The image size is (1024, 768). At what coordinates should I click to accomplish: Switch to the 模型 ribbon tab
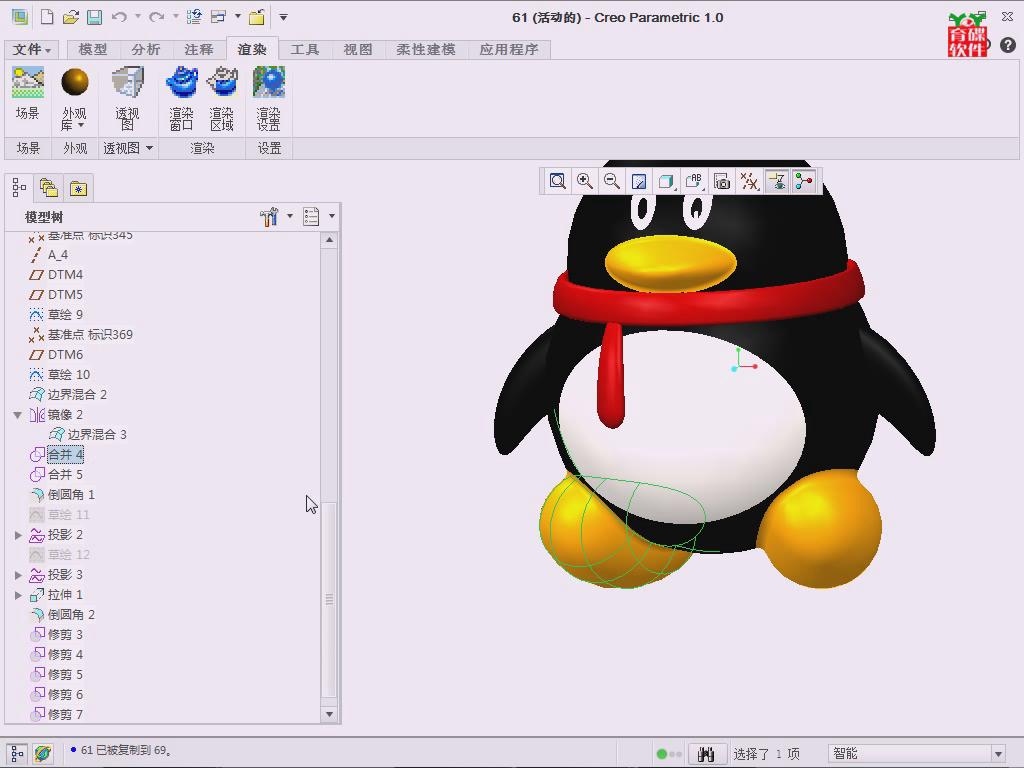click(92, 50)
